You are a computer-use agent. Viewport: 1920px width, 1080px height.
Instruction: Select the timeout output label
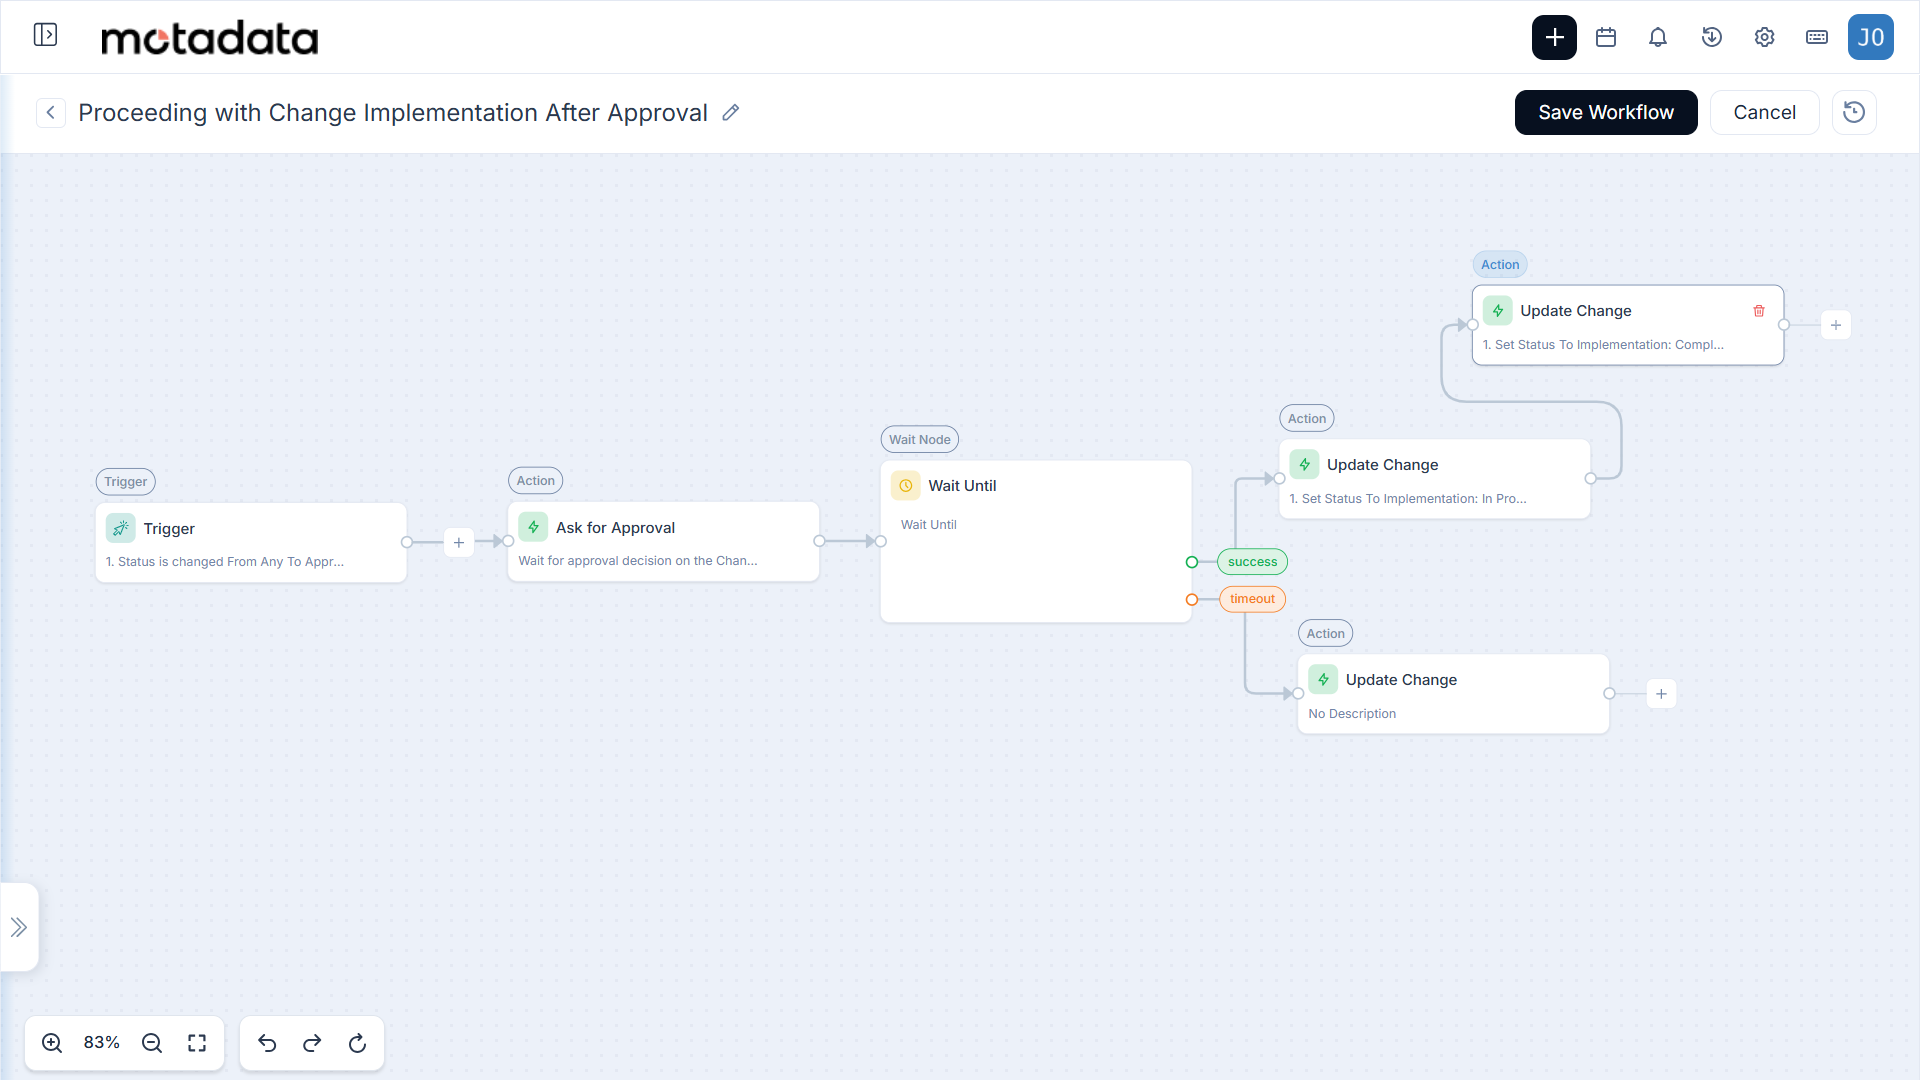(1252, 599)
